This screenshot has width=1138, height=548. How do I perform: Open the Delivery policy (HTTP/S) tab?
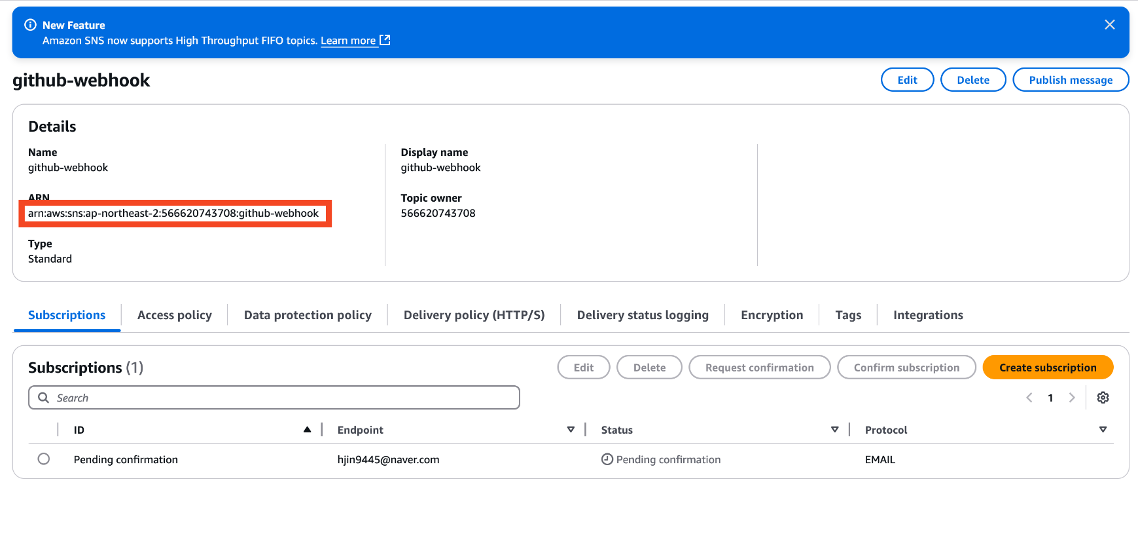click(x=474, y=315)
